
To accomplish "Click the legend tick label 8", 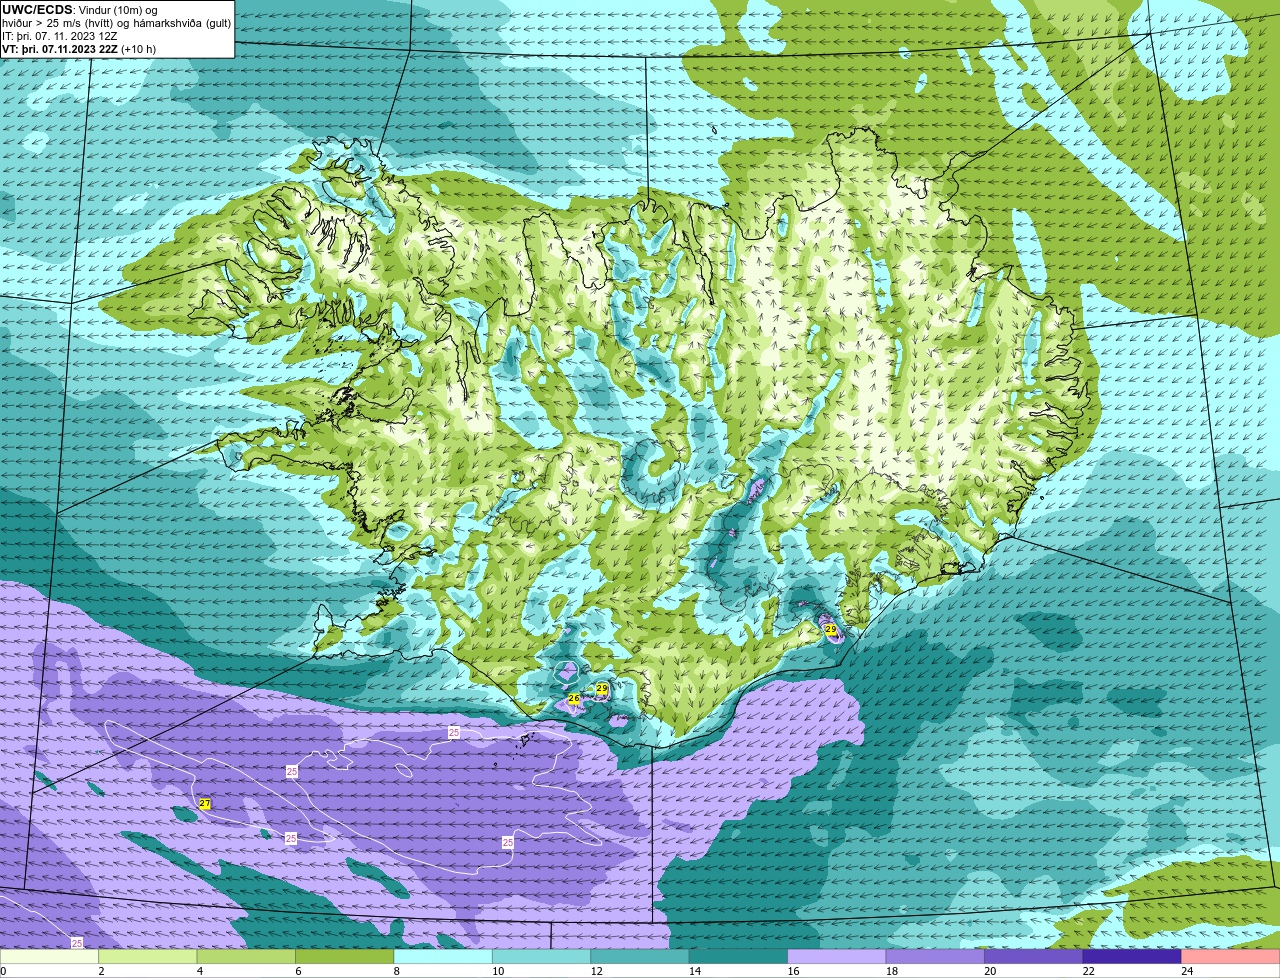I will (x=397, y=971).
